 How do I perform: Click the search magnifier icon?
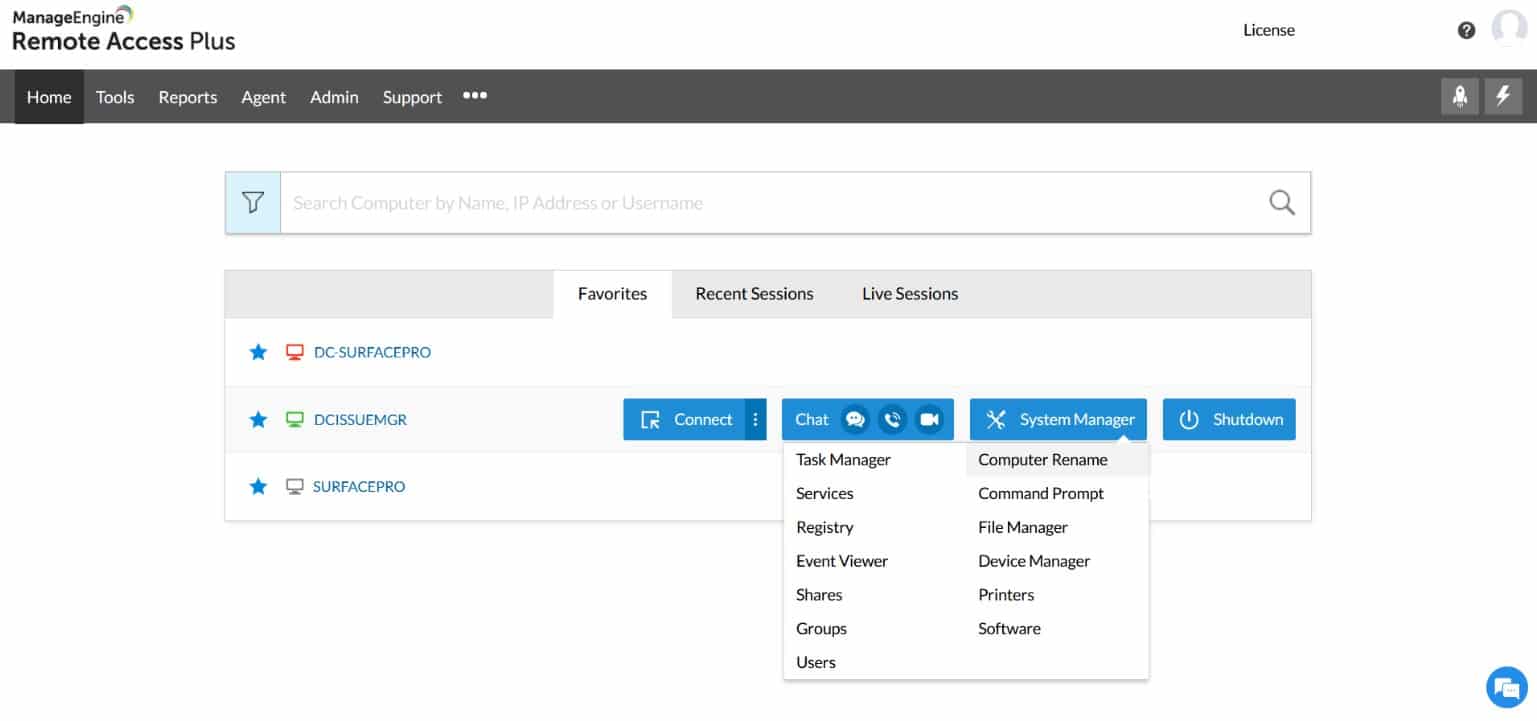coord(1282,203)
